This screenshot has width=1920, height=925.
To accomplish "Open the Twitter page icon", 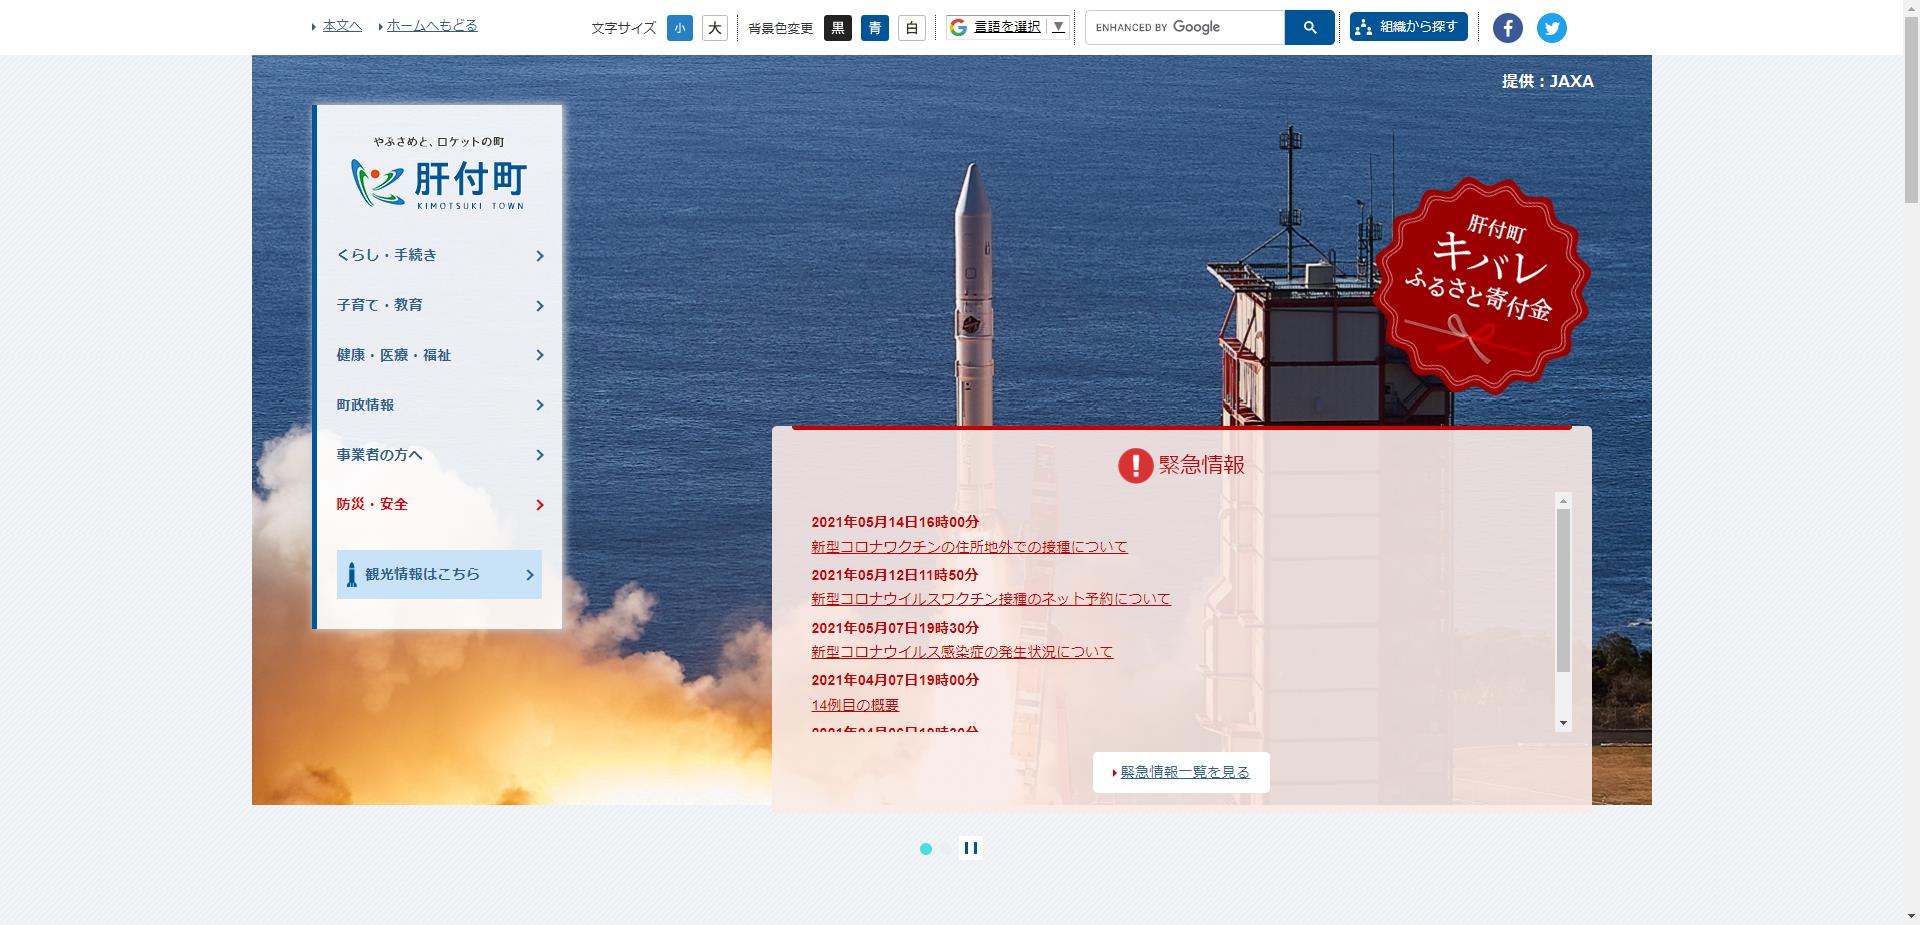I will tap(1551, 28).
